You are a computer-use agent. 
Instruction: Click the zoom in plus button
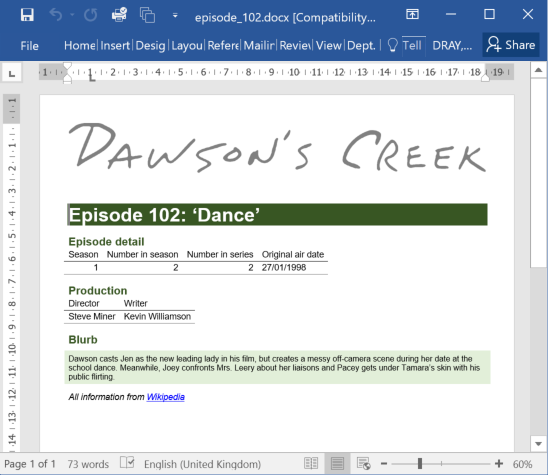(x=499, y=464)
